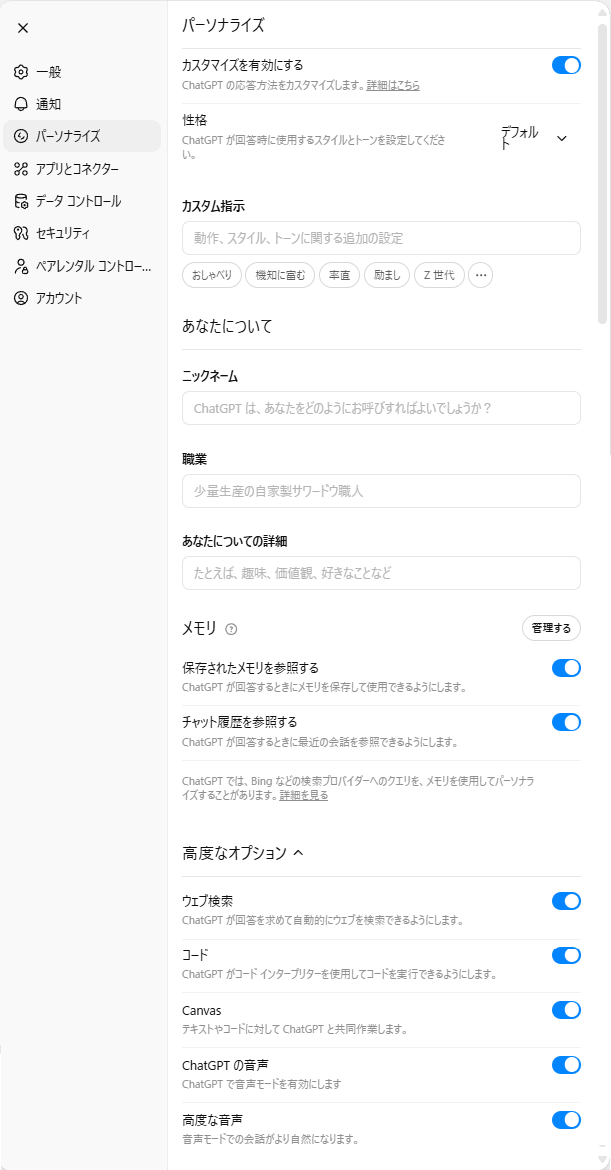
Task: Disable the カスタマイズを有効にする toggle
Action: pyautogui.click(x=566, y=65)
